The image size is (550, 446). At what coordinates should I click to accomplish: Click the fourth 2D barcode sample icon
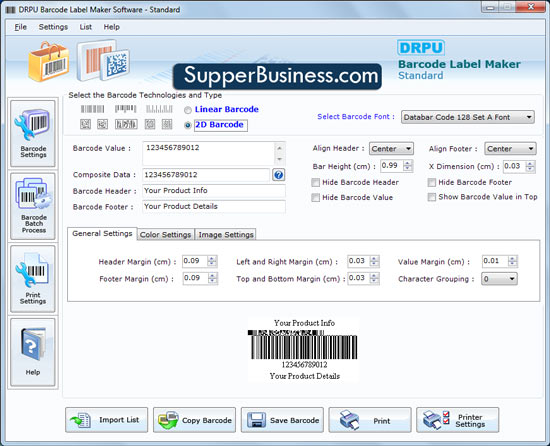tap(150, 124)
